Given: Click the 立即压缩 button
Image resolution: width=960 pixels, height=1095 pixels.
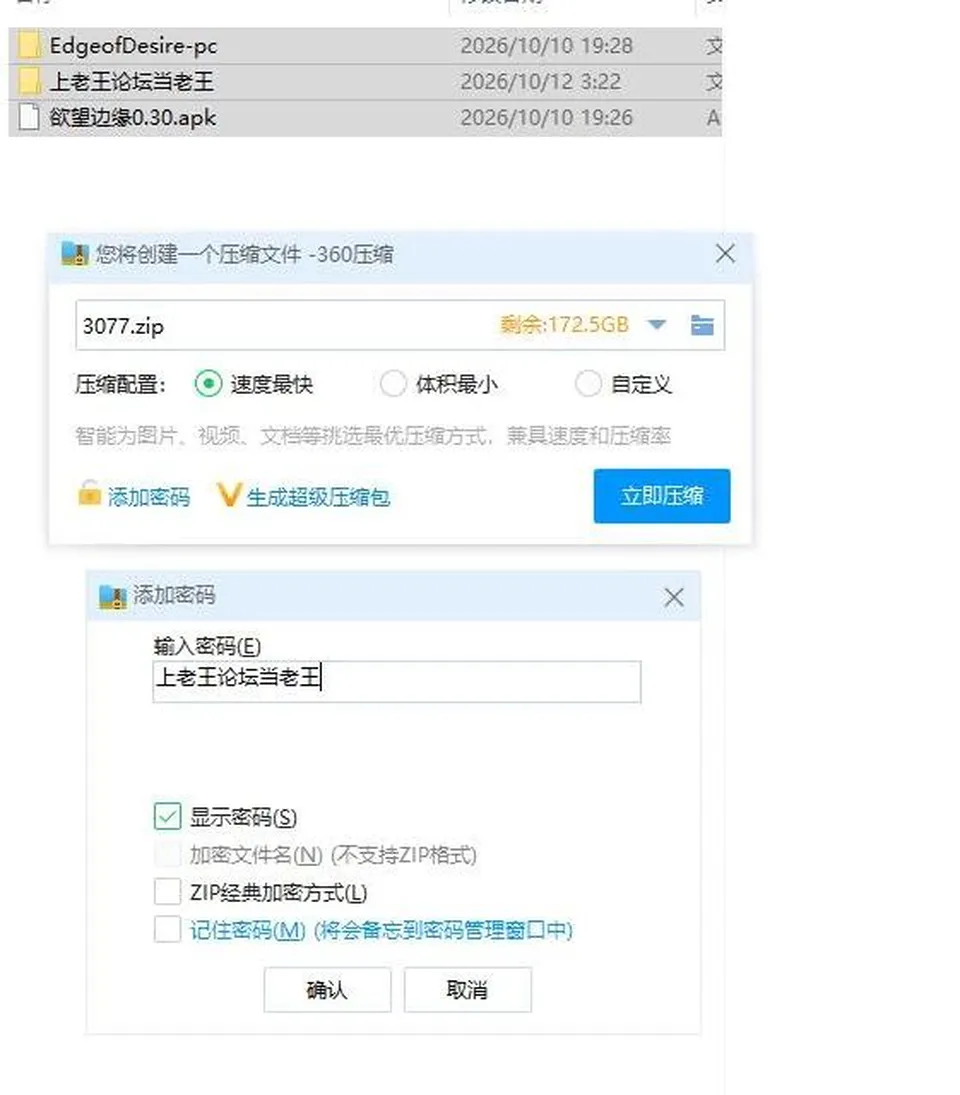Looking at the screenshot, I should pos(662,496).
